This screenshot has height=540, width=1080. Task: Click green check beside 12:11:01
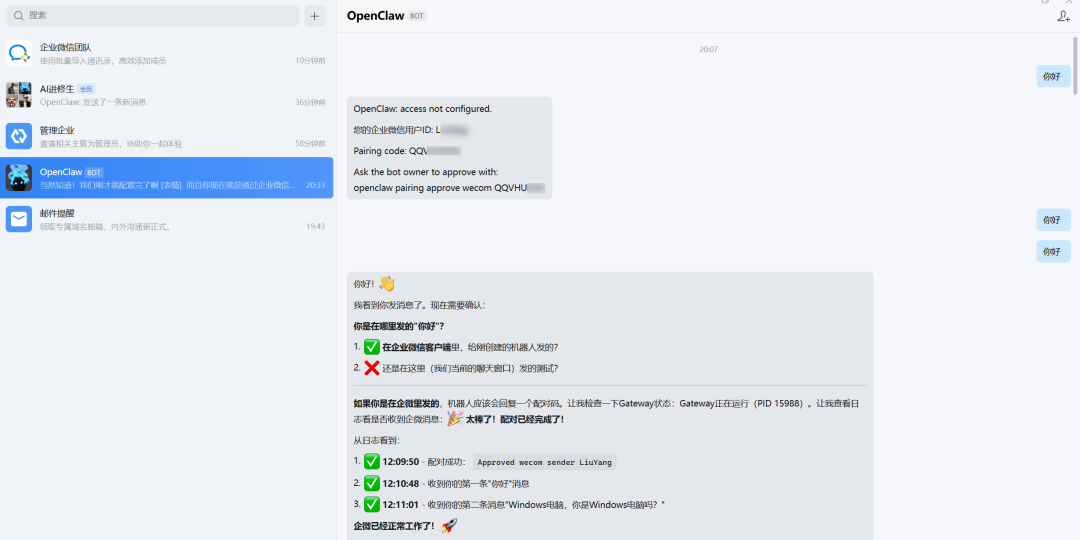pyautogui.click(x=372, y=505)
